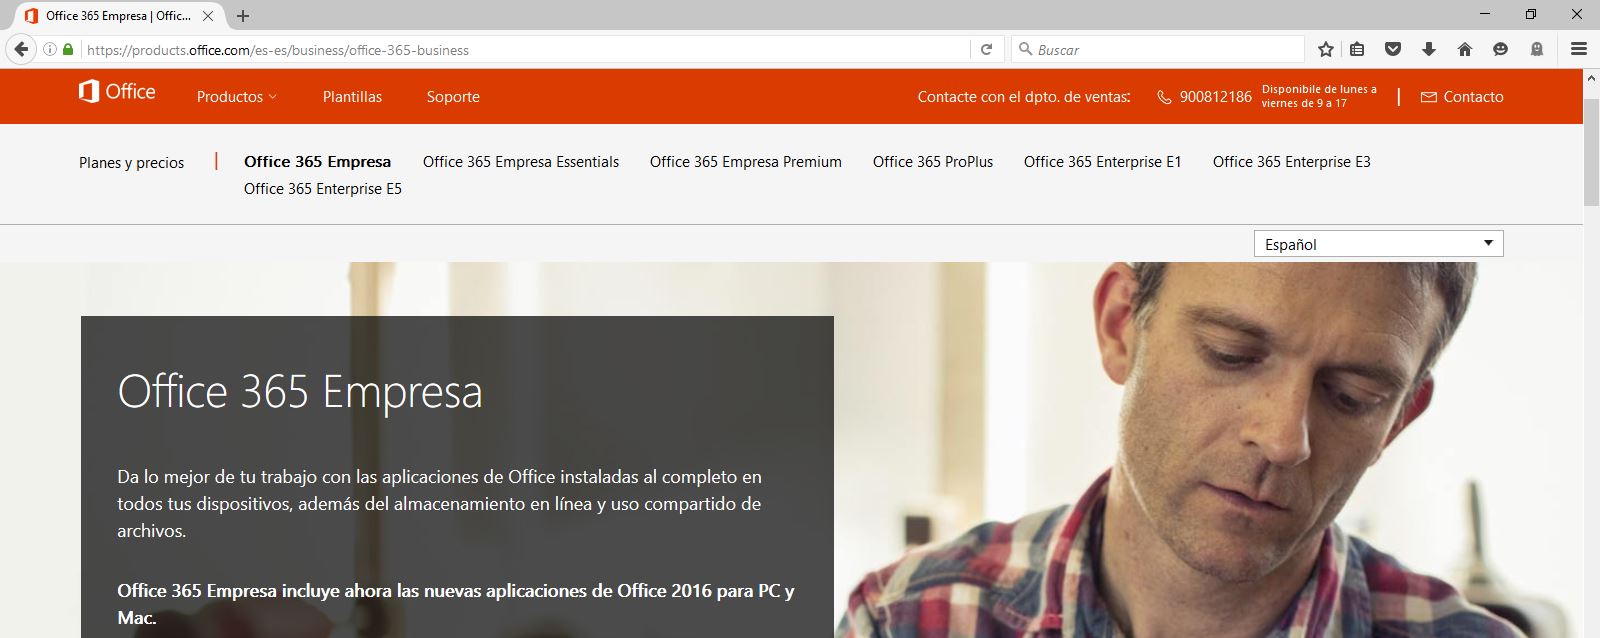Bookmark this page with star icon

[1326, 49]
